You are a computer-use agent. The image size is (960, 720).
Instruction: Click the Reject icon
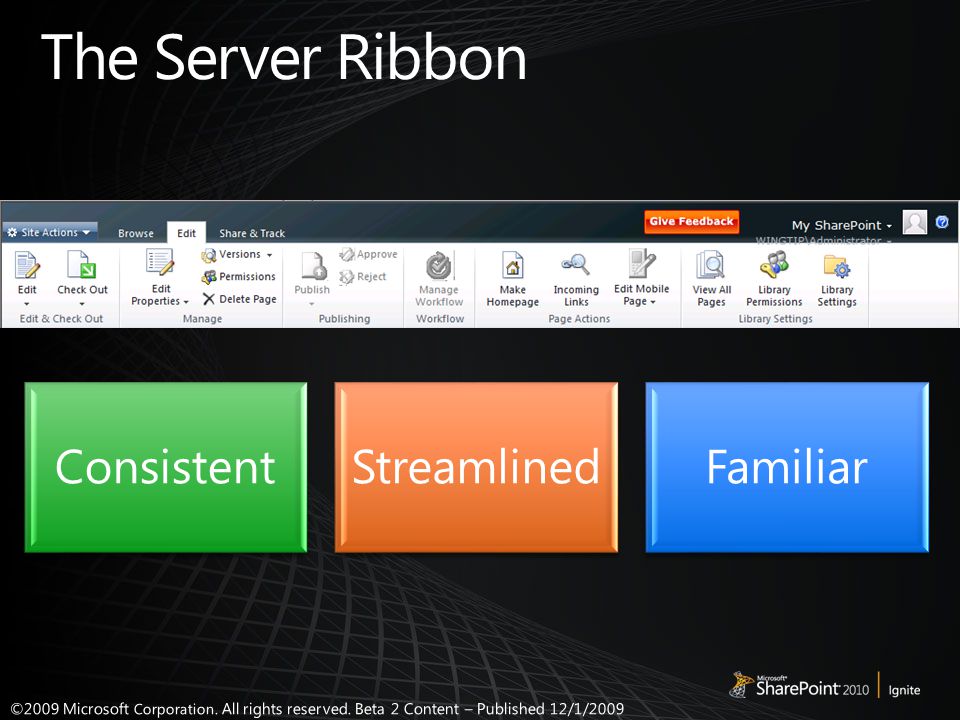(x=347, y=277)
